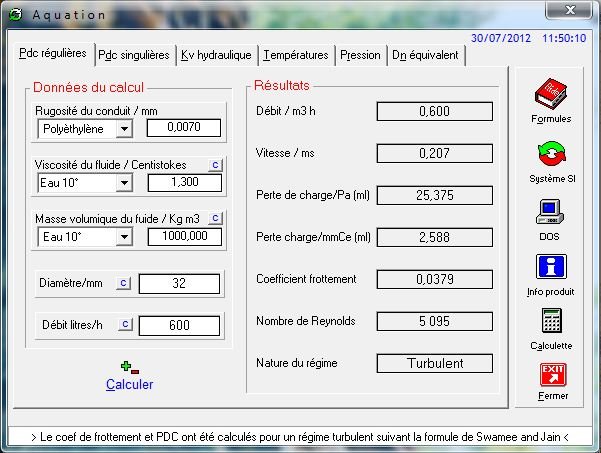Expand the Polyéthylène roughness dropdown

pyautogui.click(x=124, y=128)
